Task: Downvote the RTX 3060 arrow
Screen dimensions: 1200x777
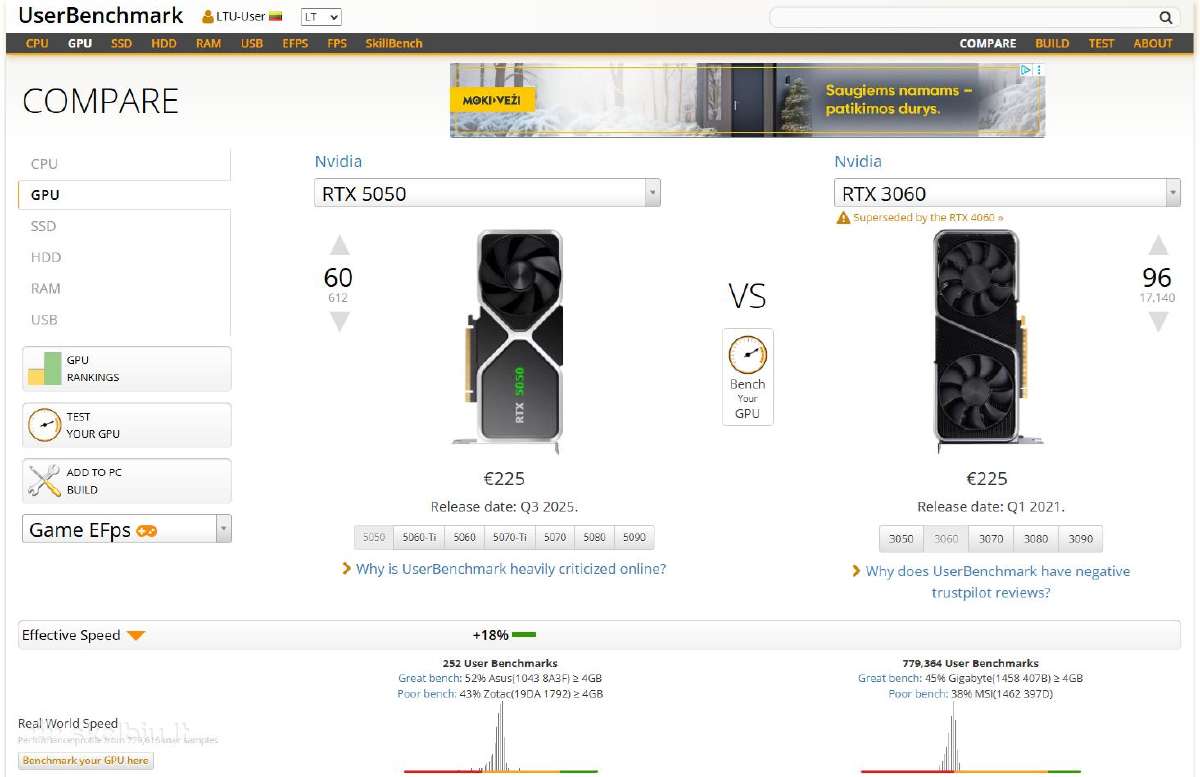Action: [x=1158, y=321]
